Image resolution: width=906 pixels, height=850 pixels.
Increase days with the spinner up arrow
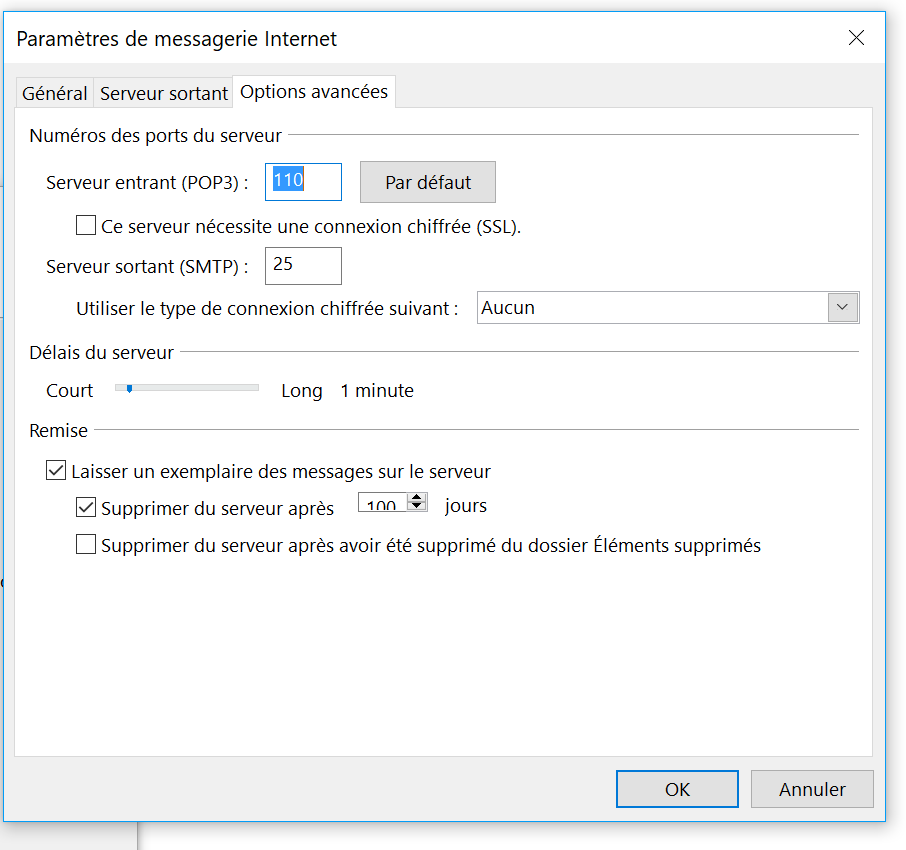coord(417,498)
